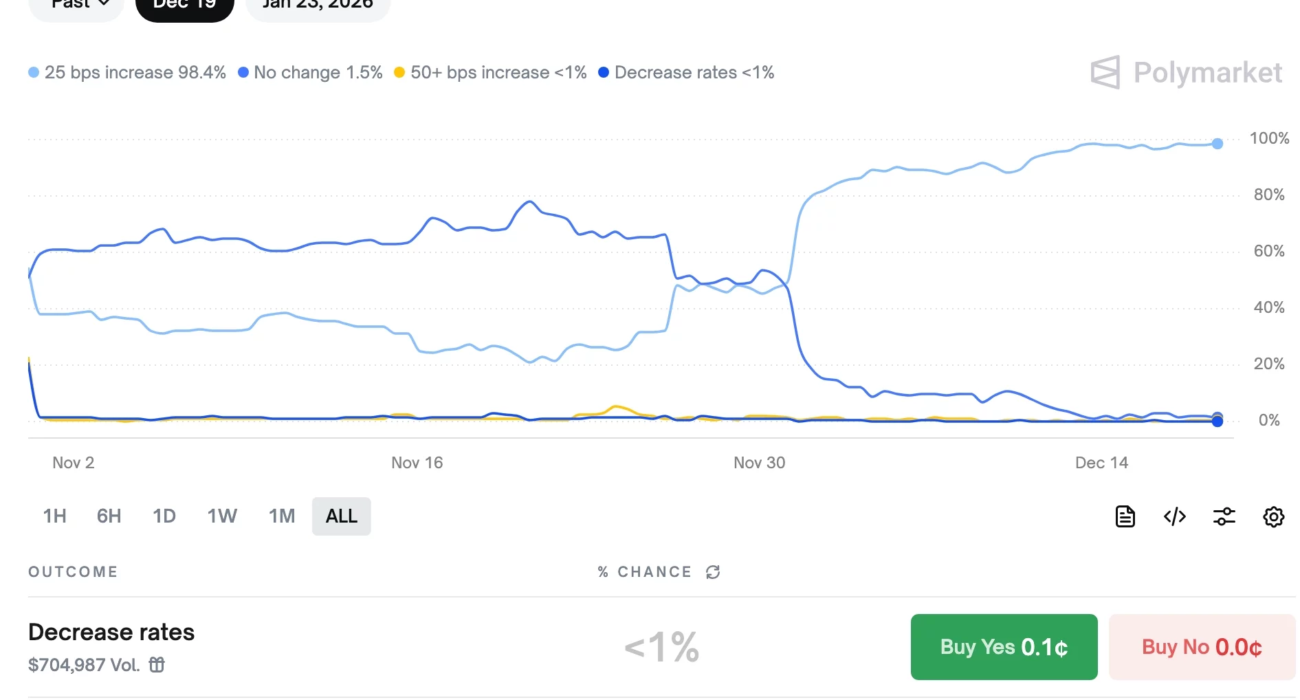Expand the Past dropdown
1300x700 pixels.
(80, 5)
